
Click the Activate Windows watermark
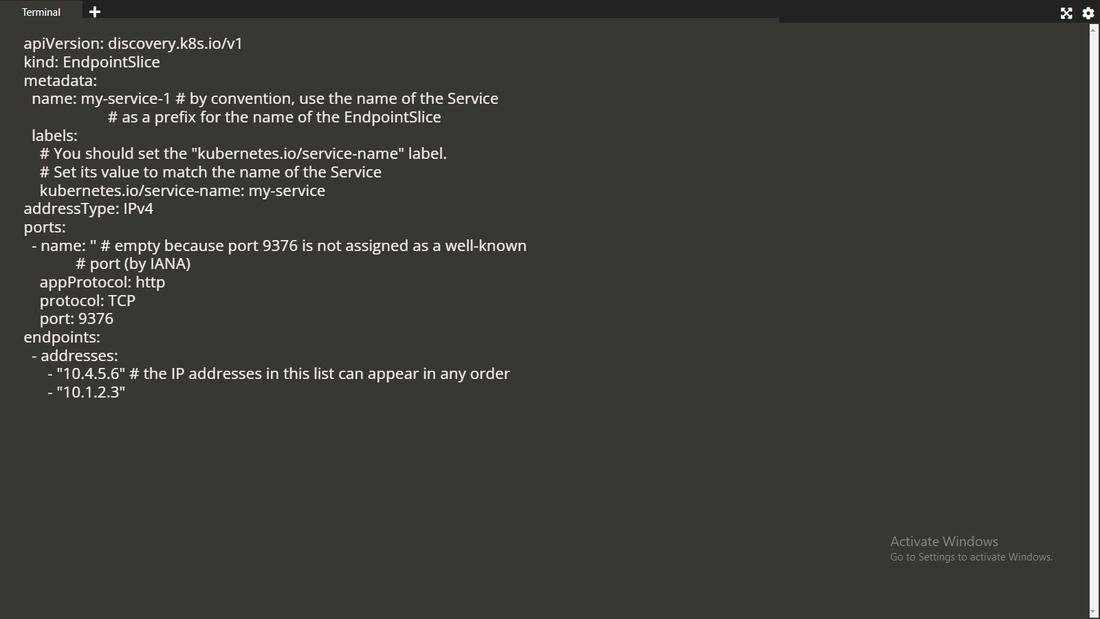click(944, 540)
